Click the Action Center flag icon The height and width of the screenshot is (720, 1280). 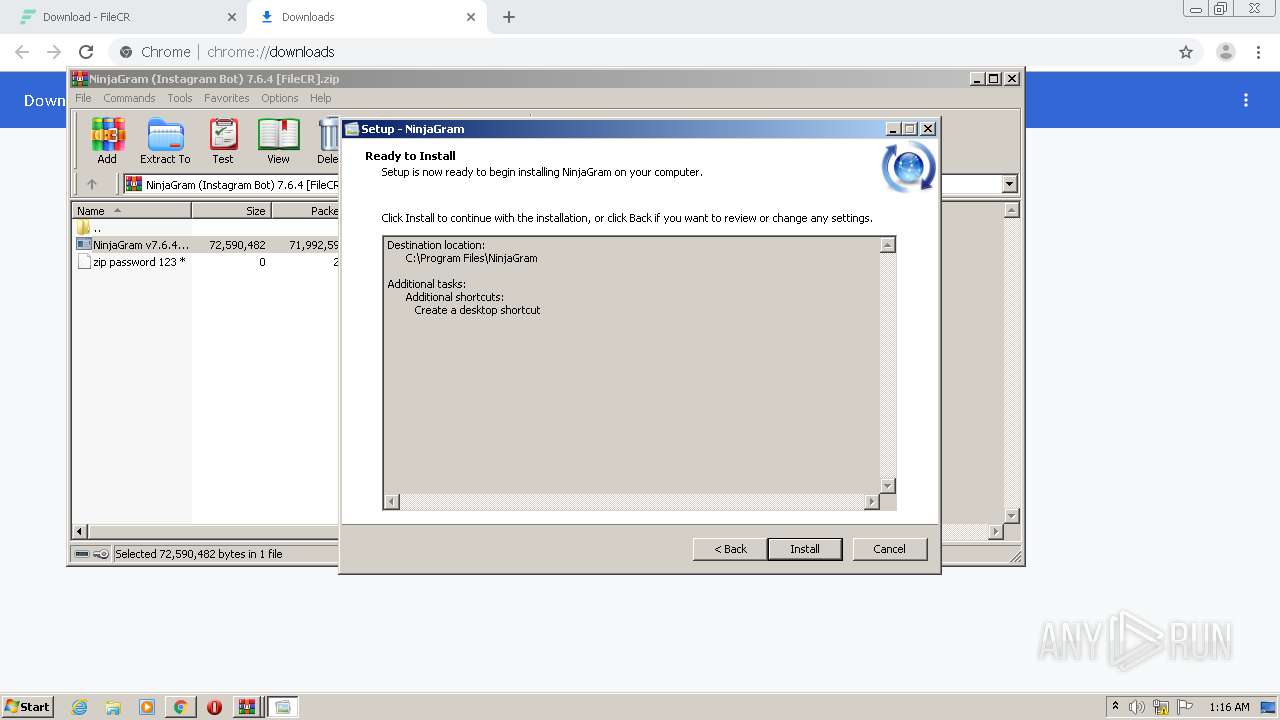pos(1185,707)
